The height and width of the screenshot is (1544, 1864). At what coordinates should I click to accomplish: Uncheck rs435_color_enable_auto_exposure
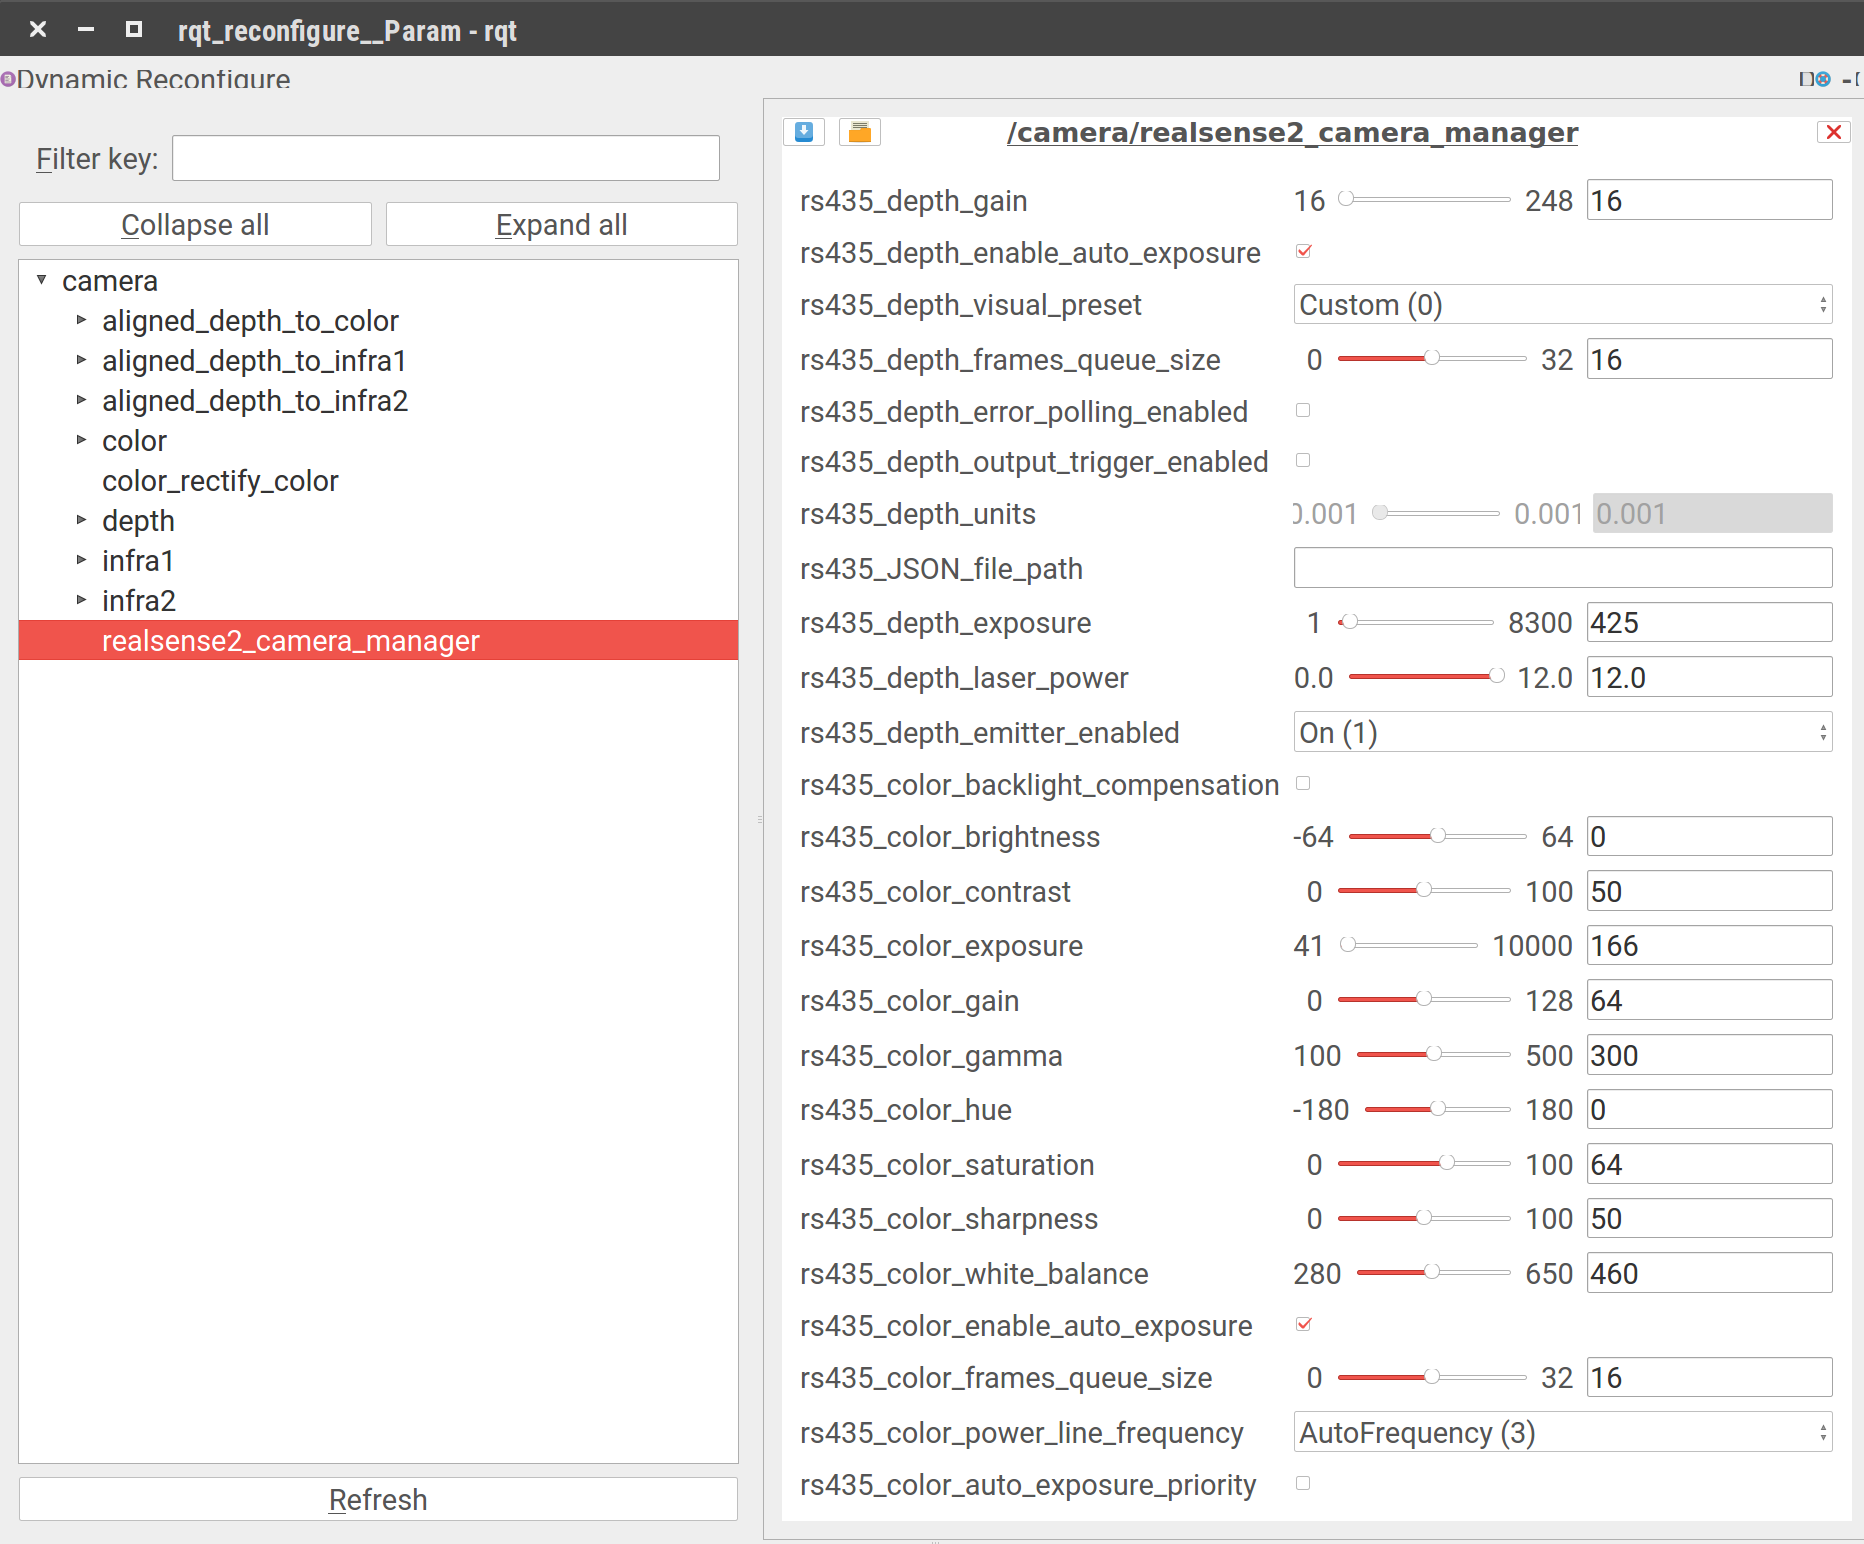(1303, 1324)
